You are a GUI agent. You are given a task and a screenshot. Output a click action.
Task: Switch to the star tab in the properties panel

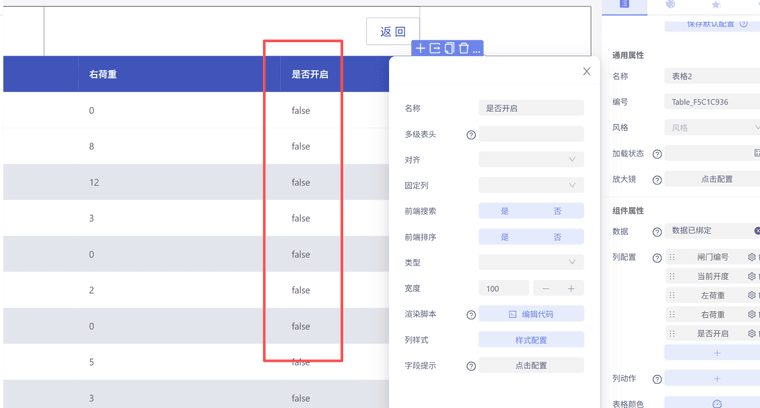(716, 5)
